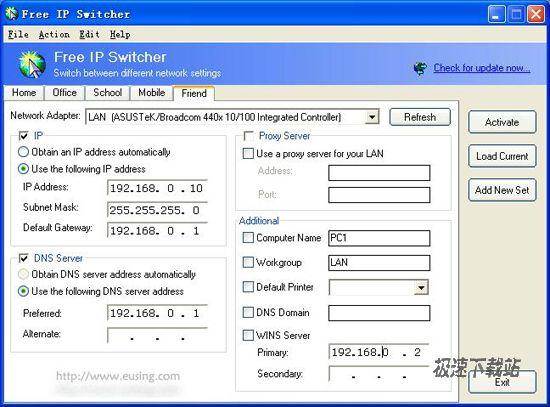Enable the Workgroup checkbox
The image size is (550, 407).
point(248,262)
